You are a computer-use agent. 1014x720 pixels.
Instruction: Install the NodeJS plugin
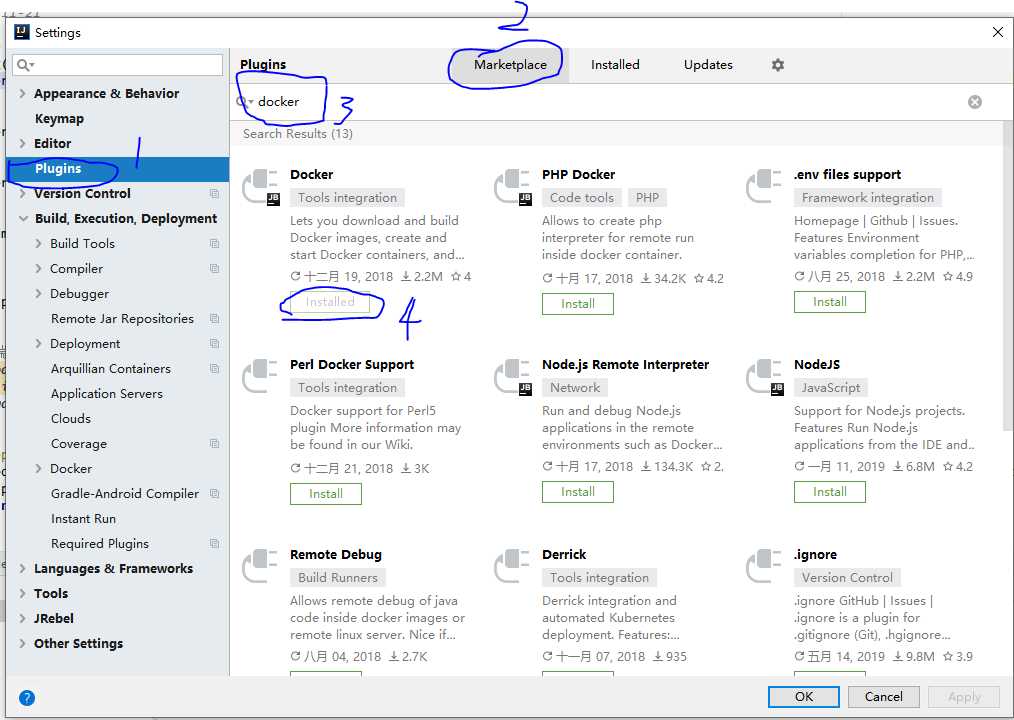(830, 492)
